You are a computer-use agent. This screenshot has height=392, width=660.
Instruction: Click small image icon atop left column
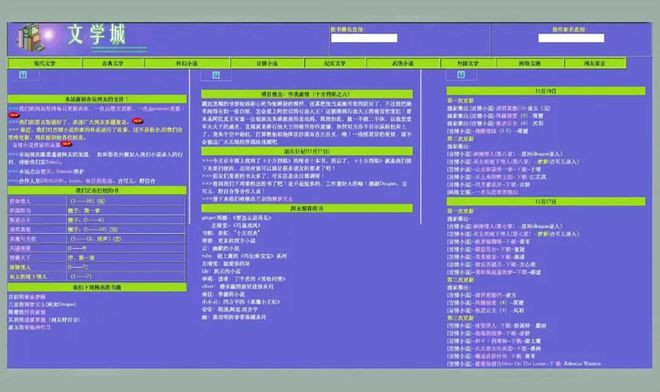point(23,75)
